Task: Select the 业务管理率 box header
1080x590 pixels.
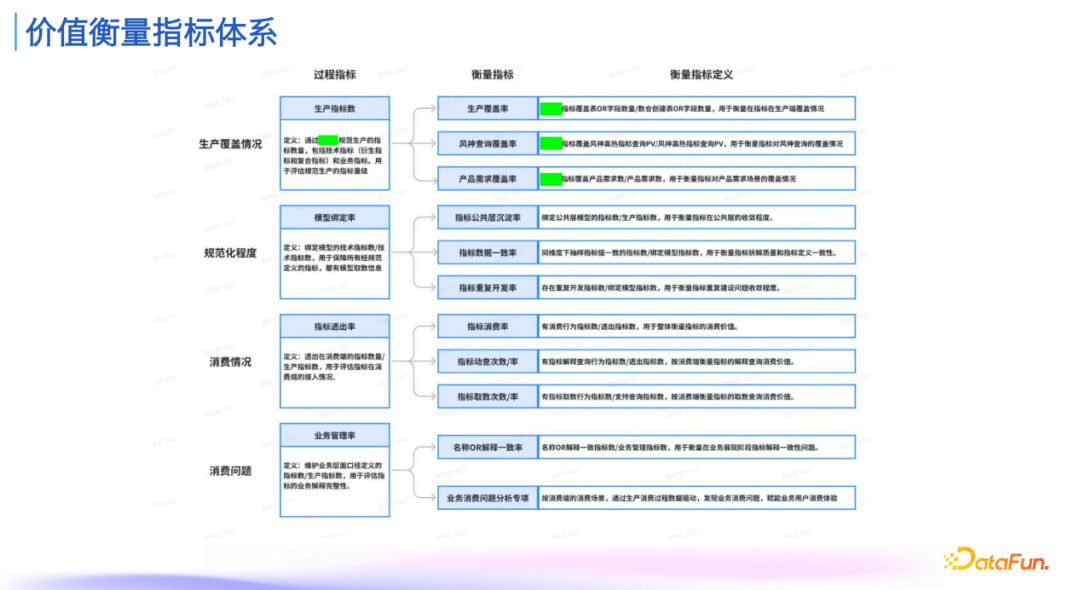Action: pyautogui.click(x=335, y=435)
